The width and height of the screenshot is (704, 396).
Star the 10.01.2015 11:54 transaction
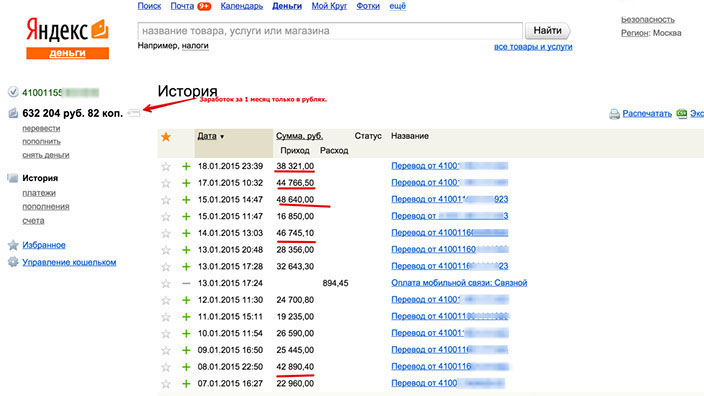166,334
